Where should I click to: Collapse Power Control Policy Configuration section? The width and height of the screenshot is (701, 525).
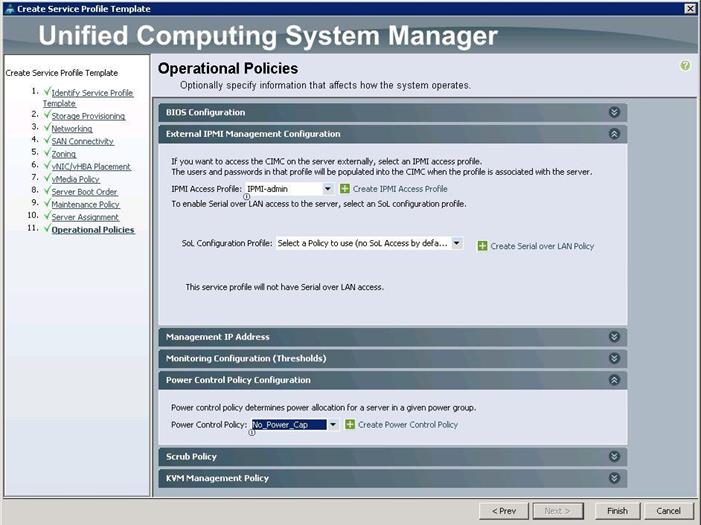tap(614, 380)
